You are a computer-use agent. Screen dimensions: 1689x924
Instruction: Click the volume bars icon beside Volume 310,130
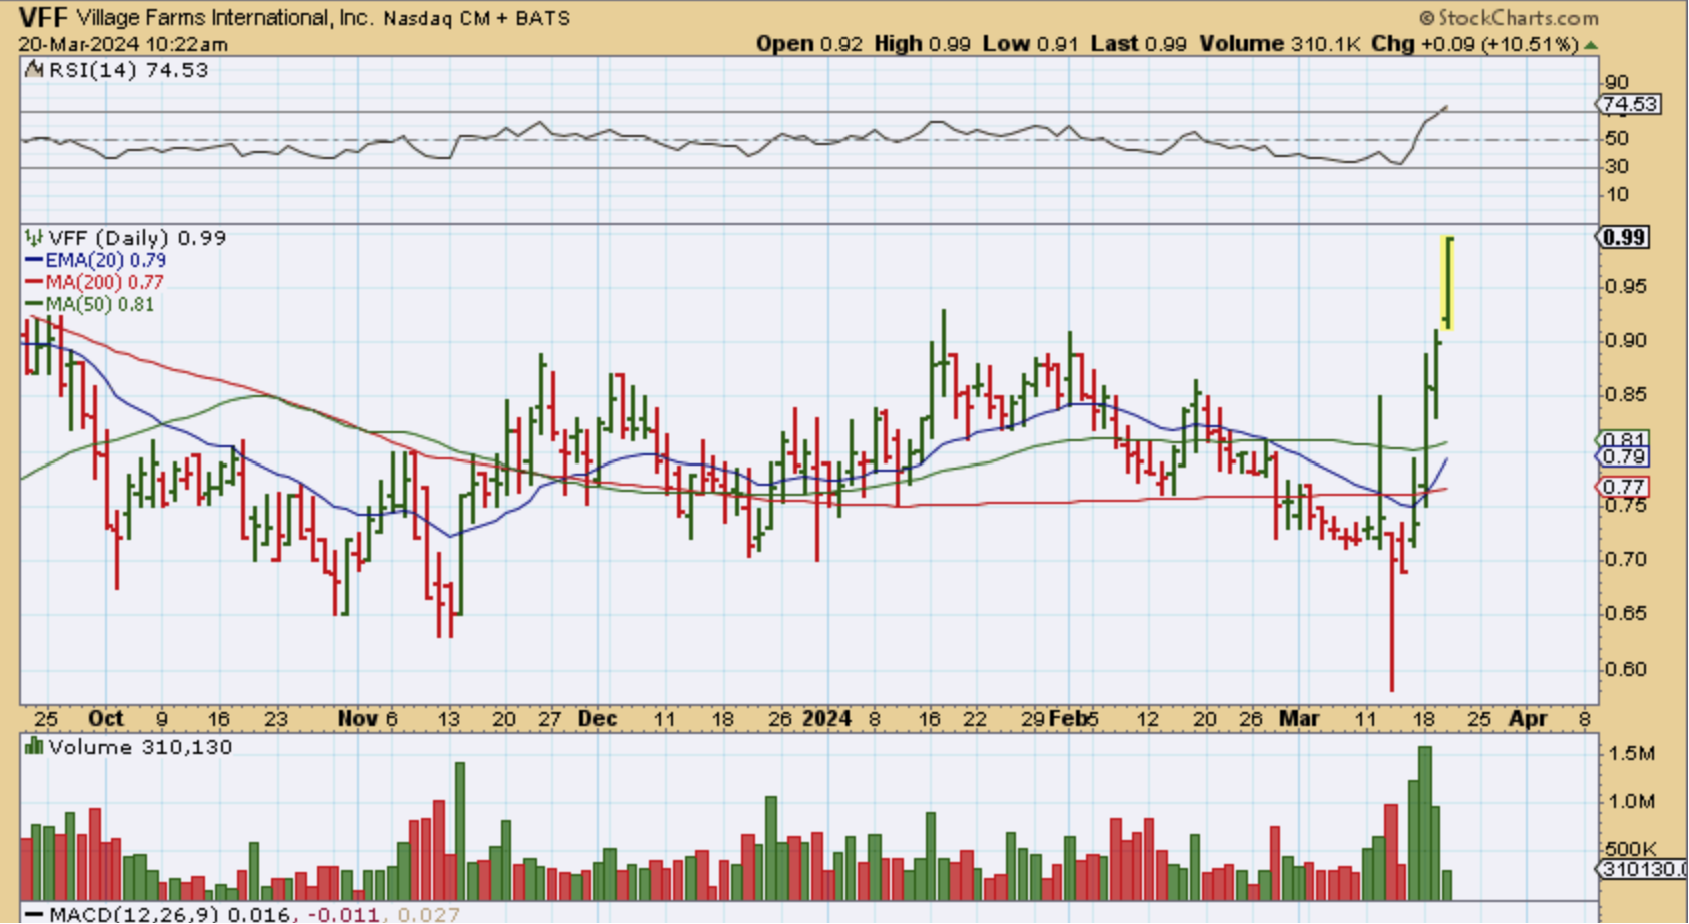[34, 746]
